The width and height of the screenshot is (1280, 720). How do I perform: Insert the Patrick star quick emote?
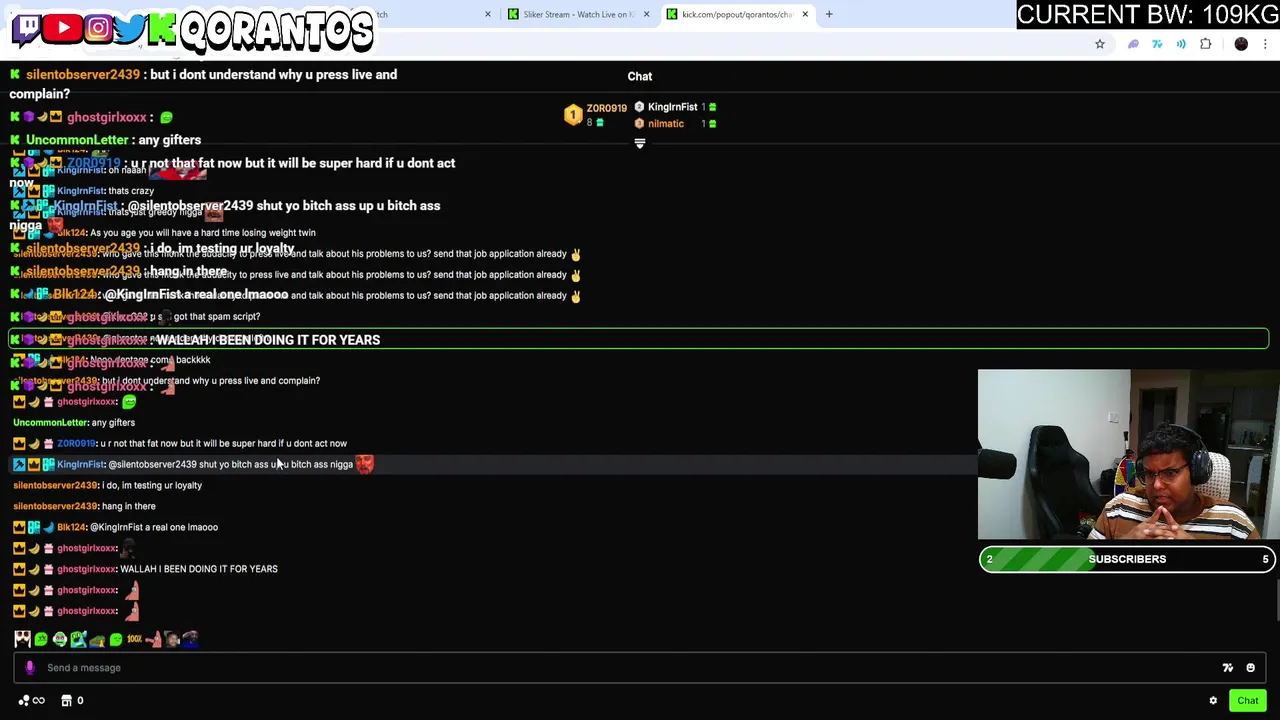(x=154, y=639)
